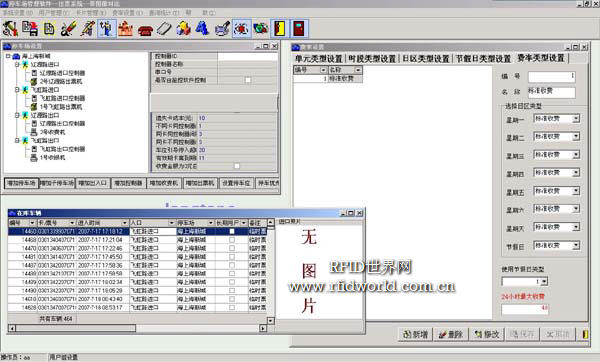Toggle long-term user checkbox in row 14610

pos(232,299)
